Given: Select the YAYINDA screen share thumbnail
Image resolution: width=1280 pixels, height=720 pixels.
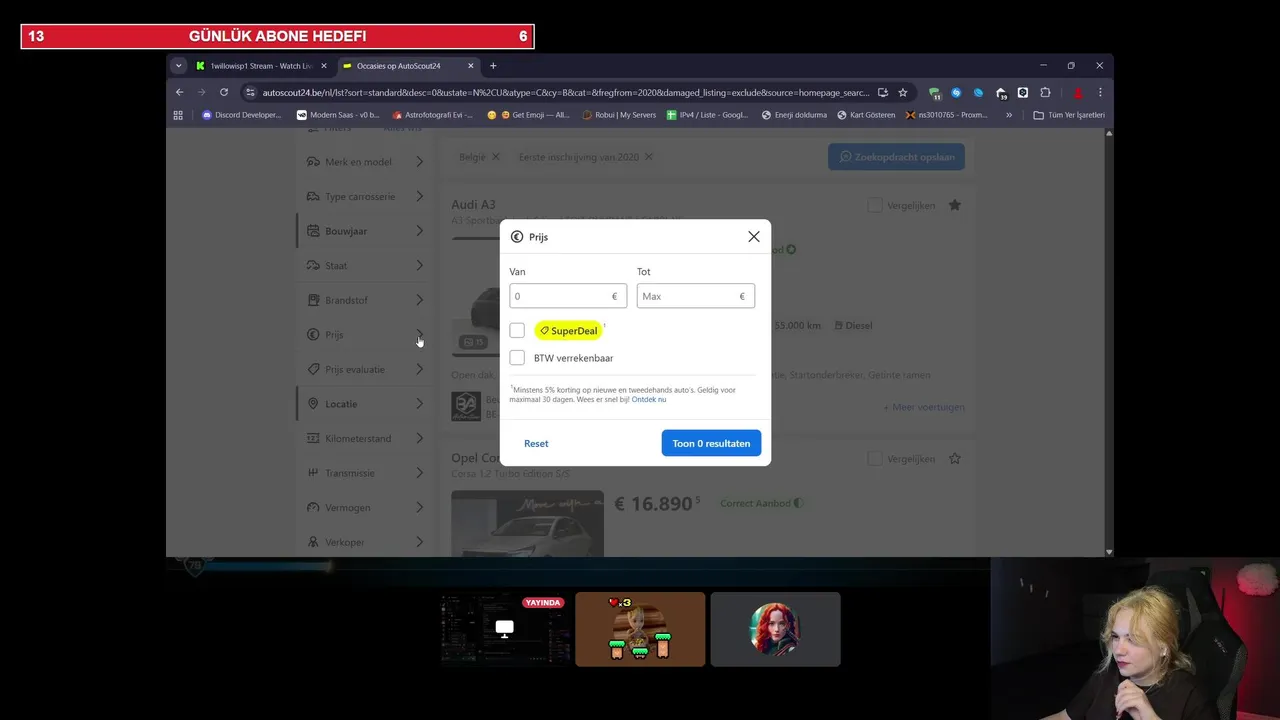Looking at the screenshot, I should coord(505,629).
